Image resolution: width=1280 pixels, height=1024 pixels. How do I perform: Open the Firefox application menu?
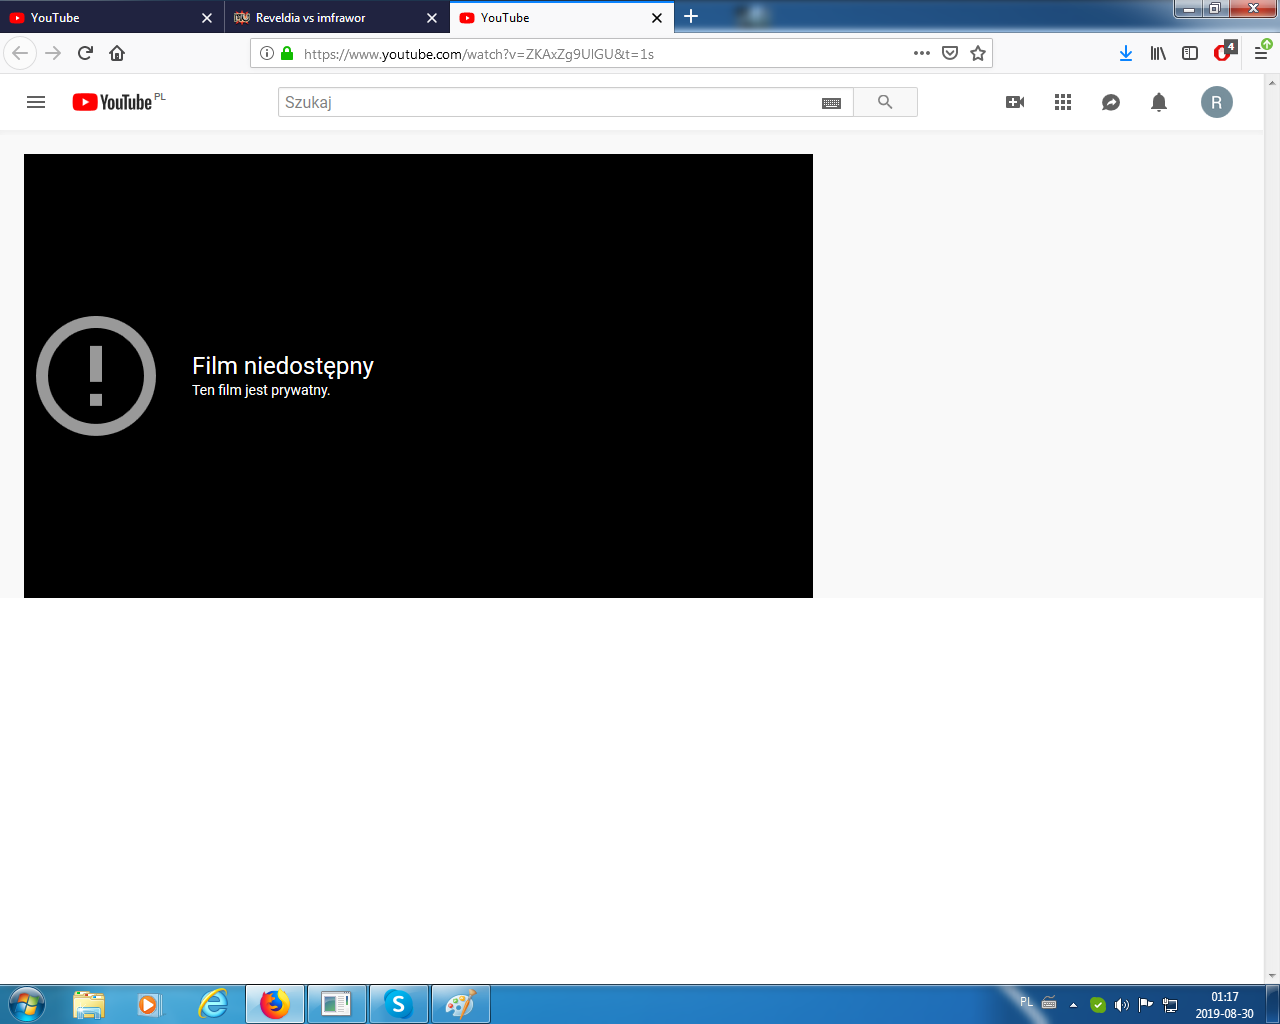coord(1261,52)
